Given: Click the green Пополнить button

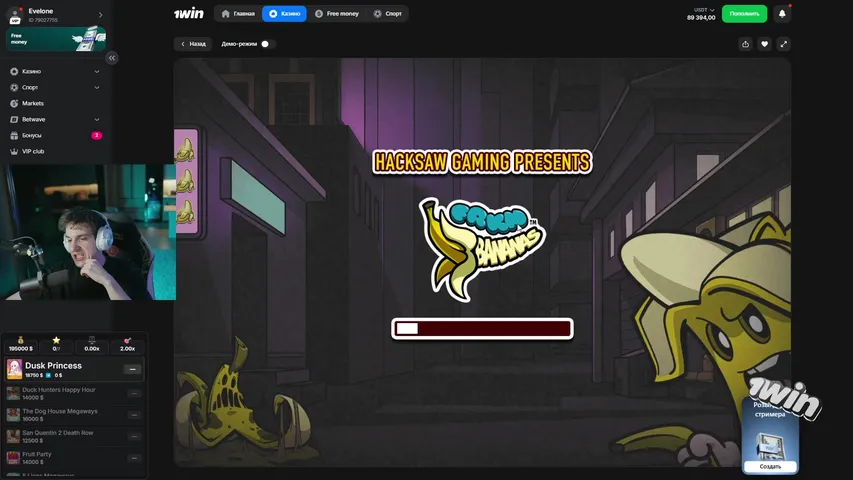Looking at the screenshot, I should click(x=744, y=14).
